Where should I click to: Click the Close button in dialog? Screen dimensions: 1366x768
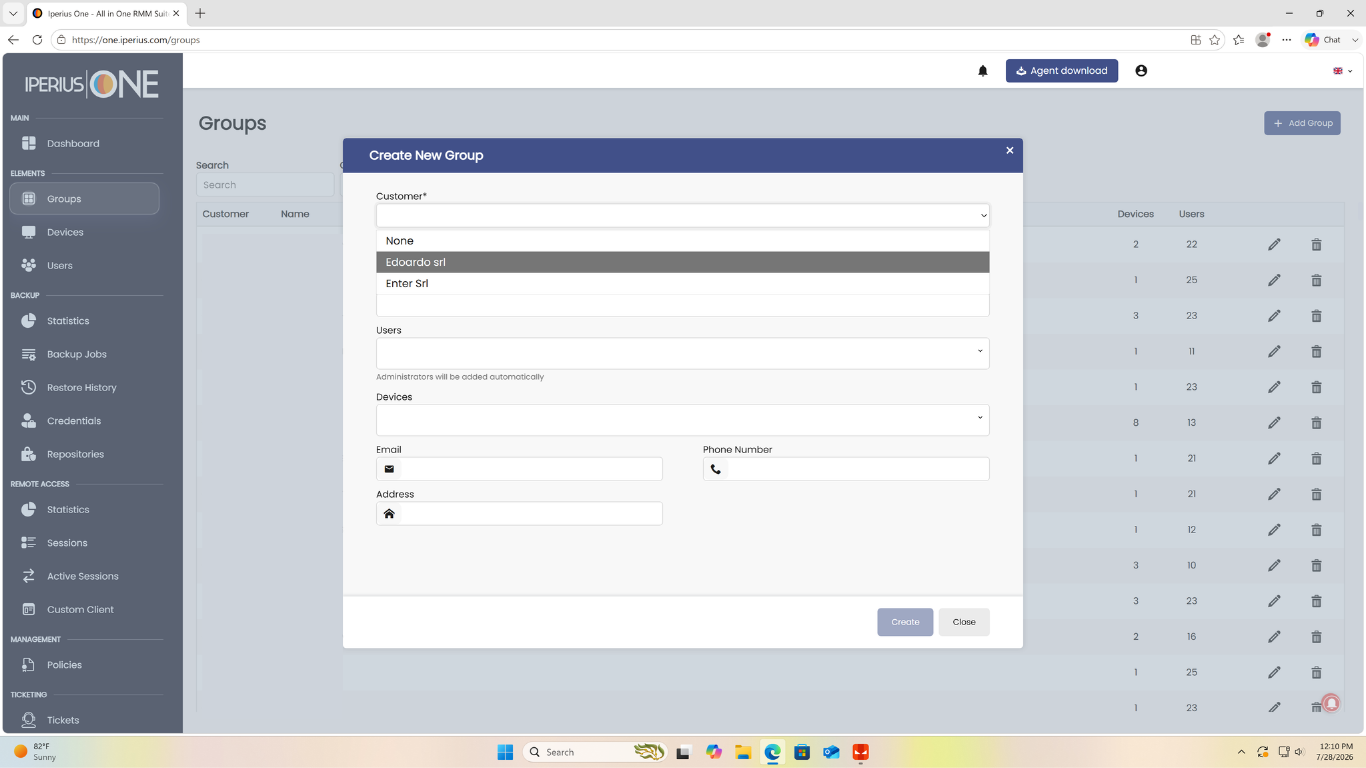pyautogui.click(x=964, y=622)
